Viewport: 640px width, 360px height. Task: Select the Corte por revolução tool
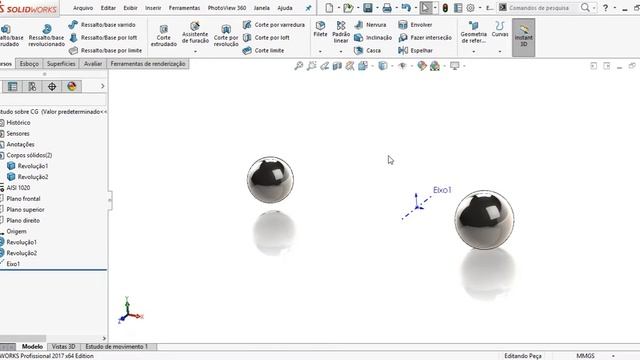point(226,36)
